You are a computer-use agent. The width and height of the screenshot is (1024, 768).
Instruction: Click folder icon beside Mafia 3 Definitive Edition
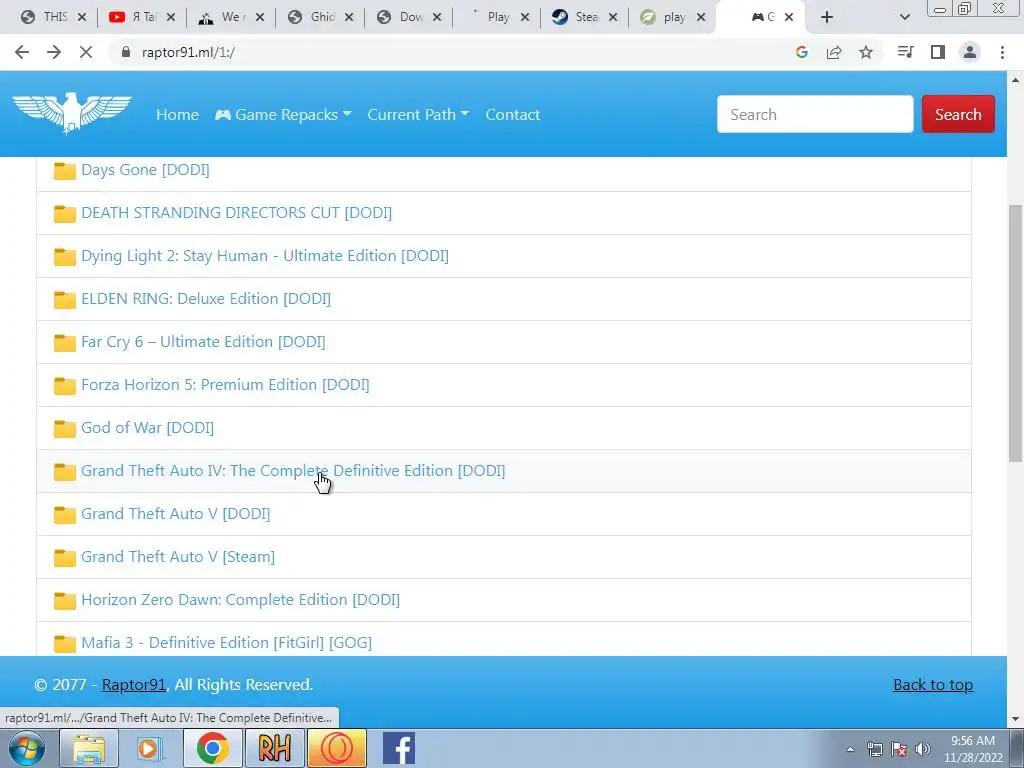pyautogui.click(x=65, y=644)
